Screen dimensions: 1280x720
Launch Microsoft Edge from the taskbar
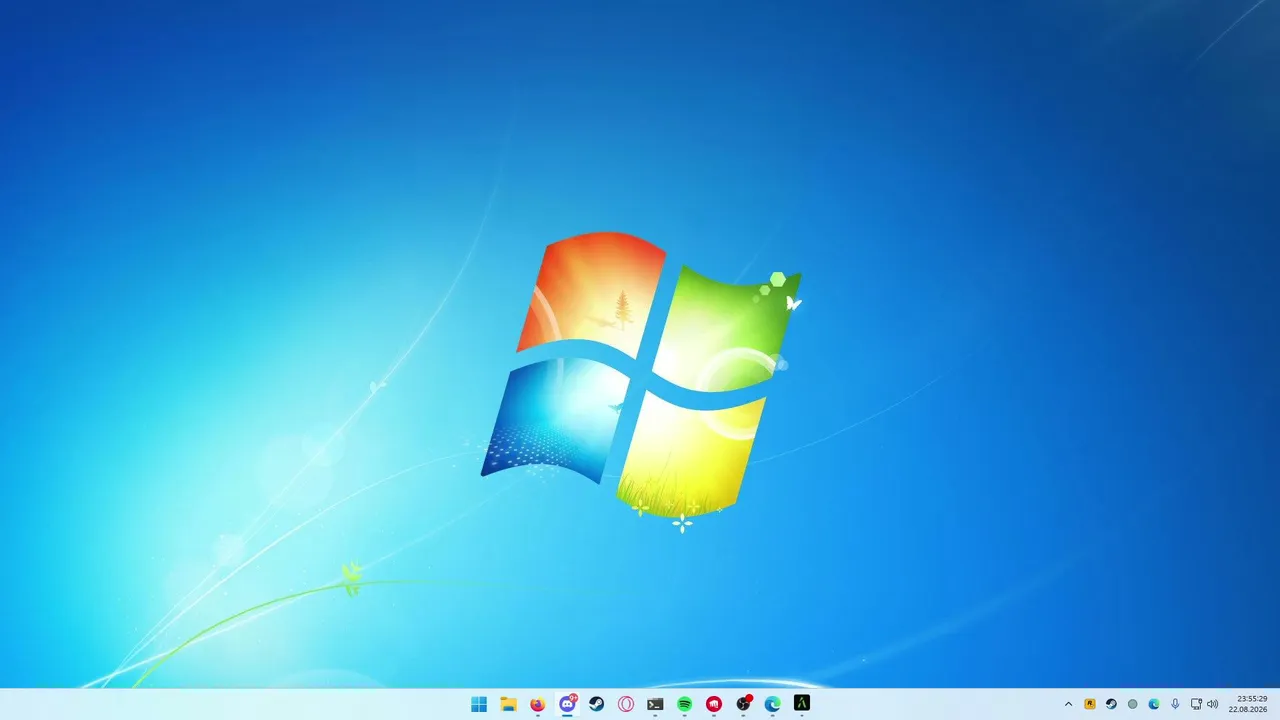[x=772, y=704]
